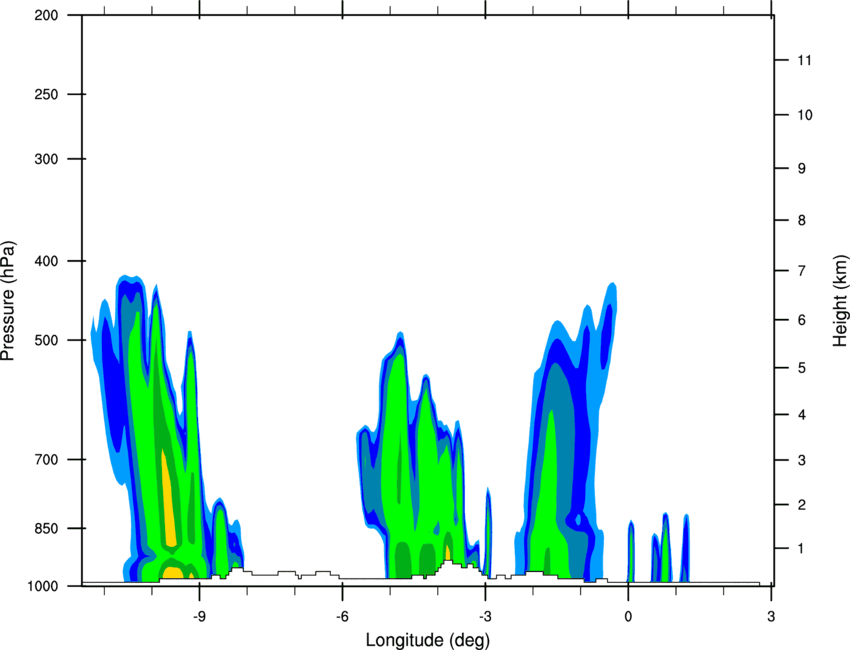Screen dimensions: 850x650
Task: Click the 850 pressure tick label
Action: point(46,528)
